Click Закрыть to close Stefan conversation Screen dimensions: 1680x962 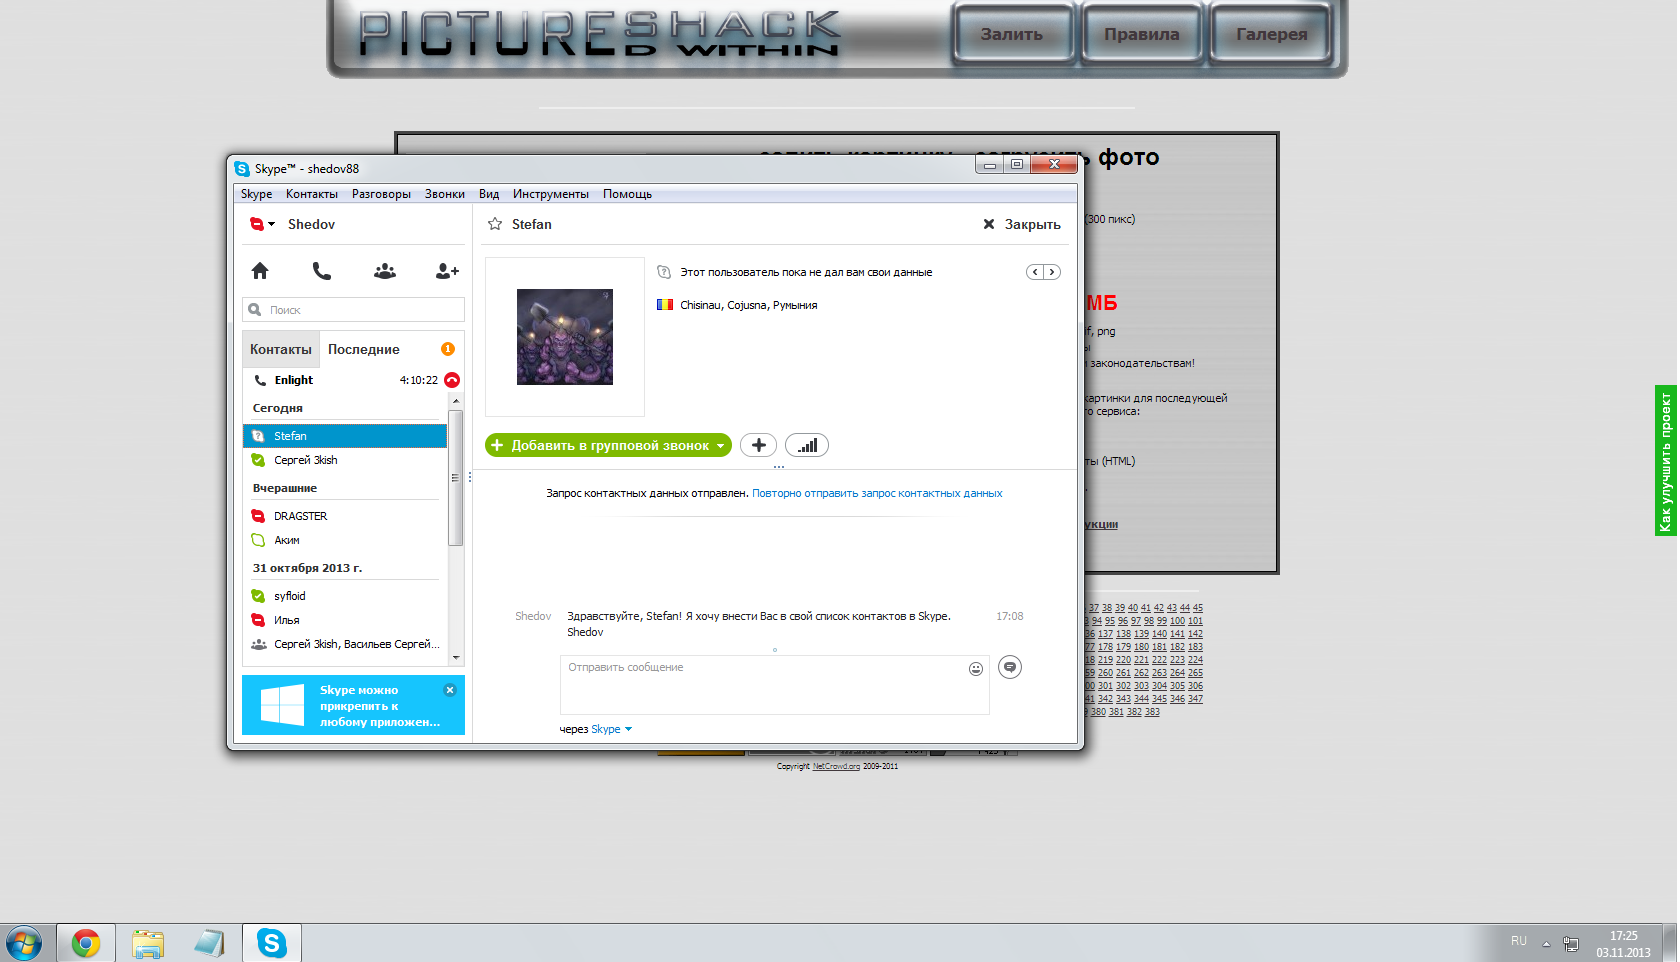(1022, 224)
